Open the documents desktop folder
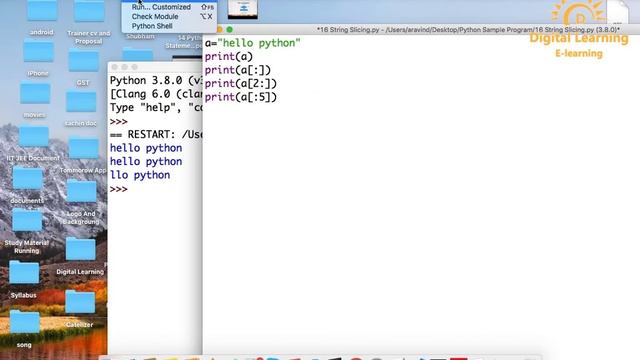This screenshot has height=360, width=640. [x=27, y=178]
